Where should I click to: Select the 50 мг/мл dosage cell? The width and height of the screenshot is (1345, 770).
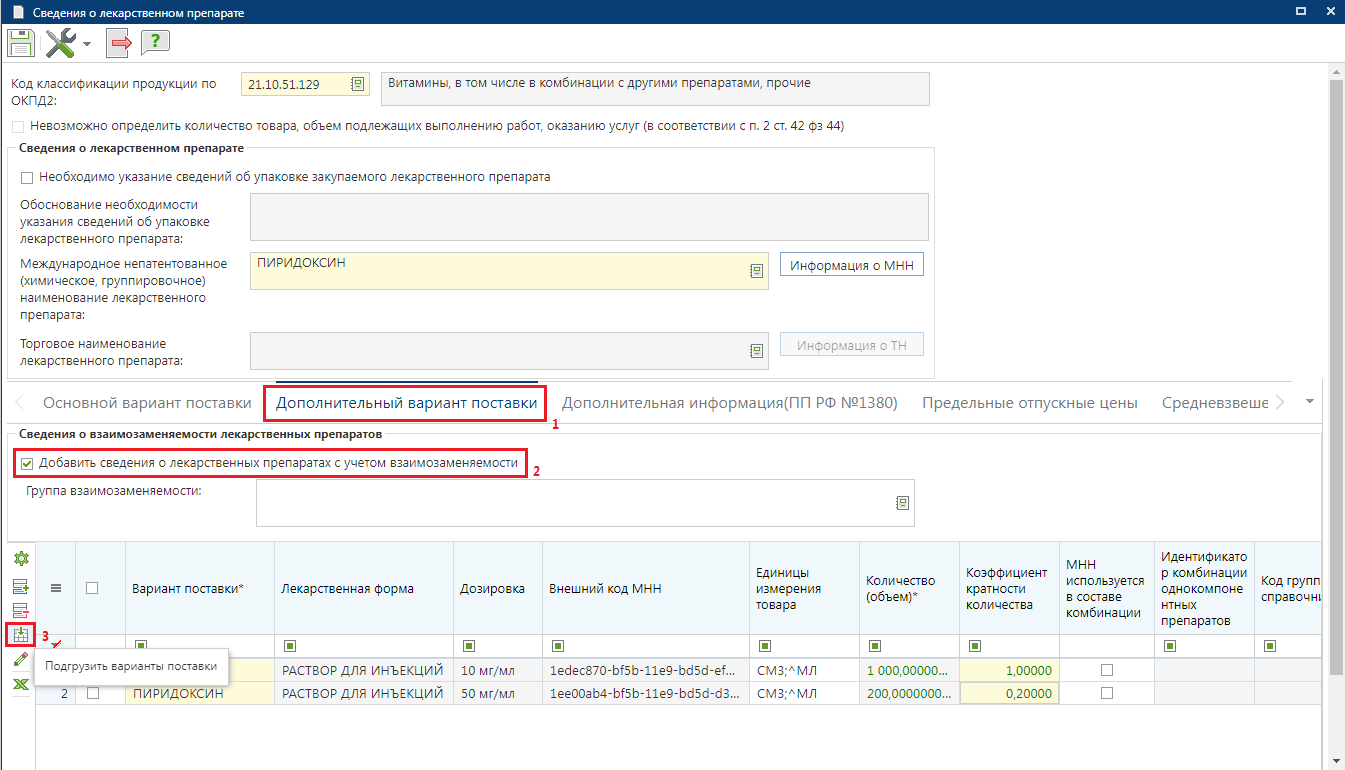point(498,693)
